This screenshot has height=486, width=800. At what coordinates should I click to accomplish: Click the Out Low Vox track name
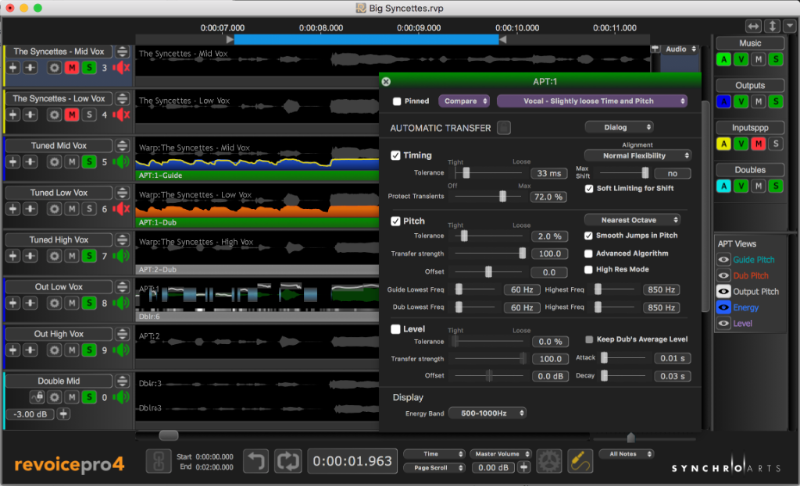pyautogui.click(x=59, y=287)
